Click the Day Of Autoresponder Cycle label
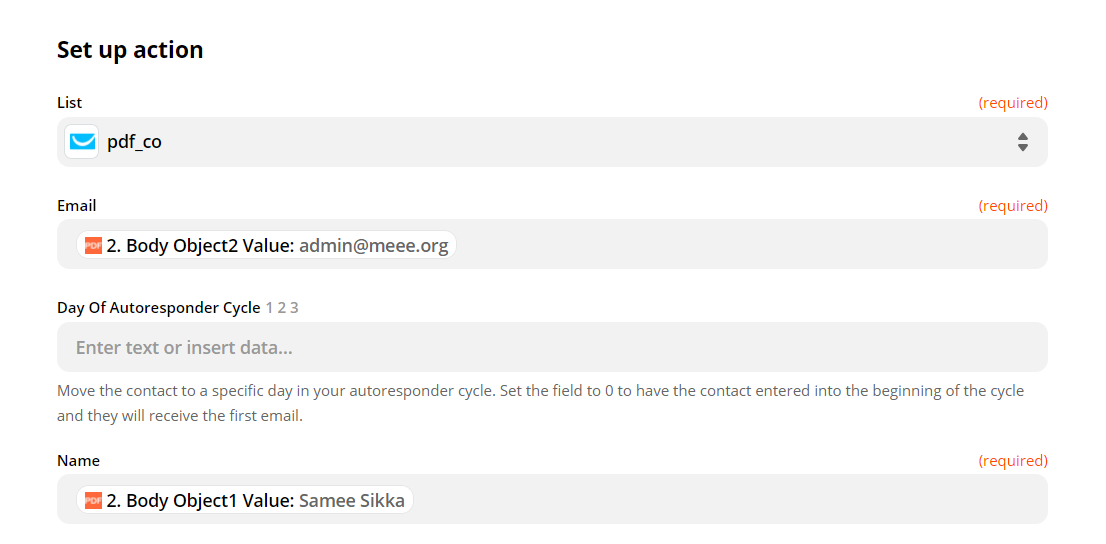Screen dimensions: 1106x544 point(159,308)
